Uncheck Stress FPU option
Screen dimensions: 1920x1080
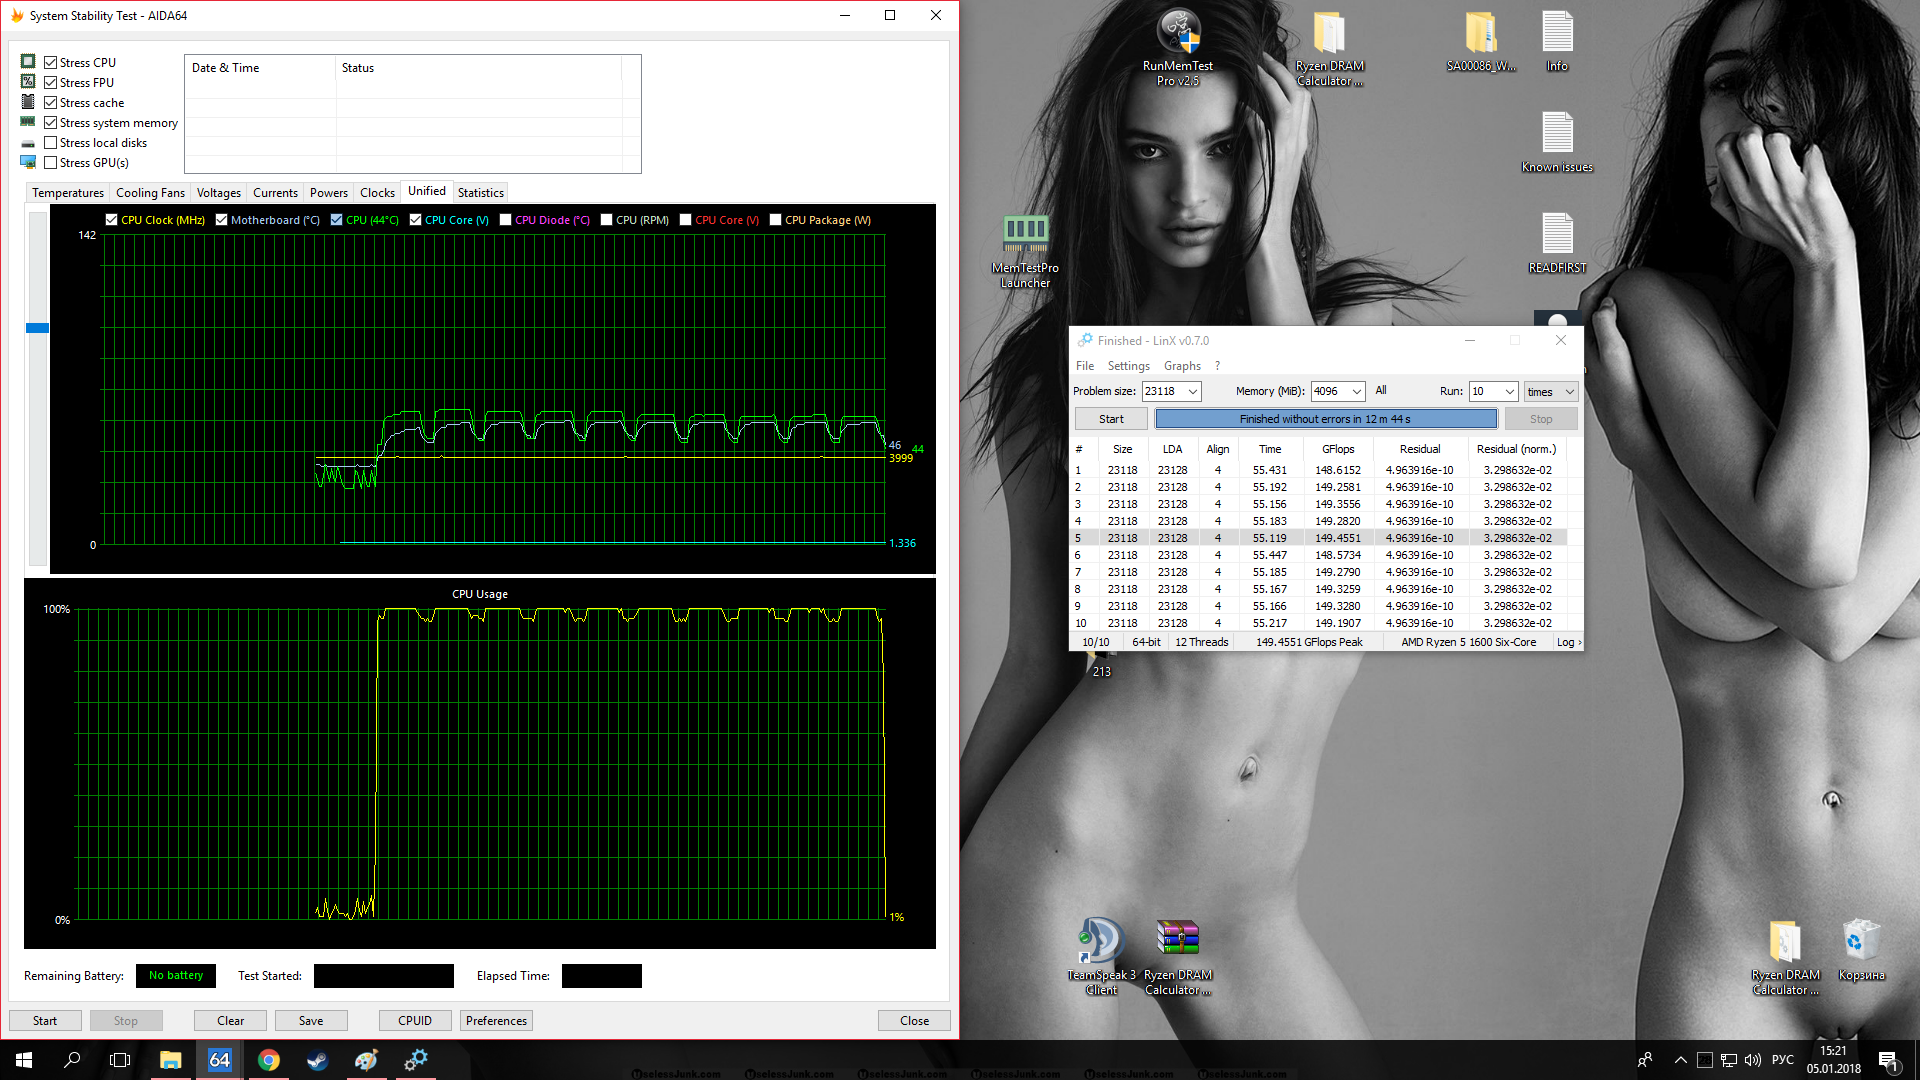(51, 83)
